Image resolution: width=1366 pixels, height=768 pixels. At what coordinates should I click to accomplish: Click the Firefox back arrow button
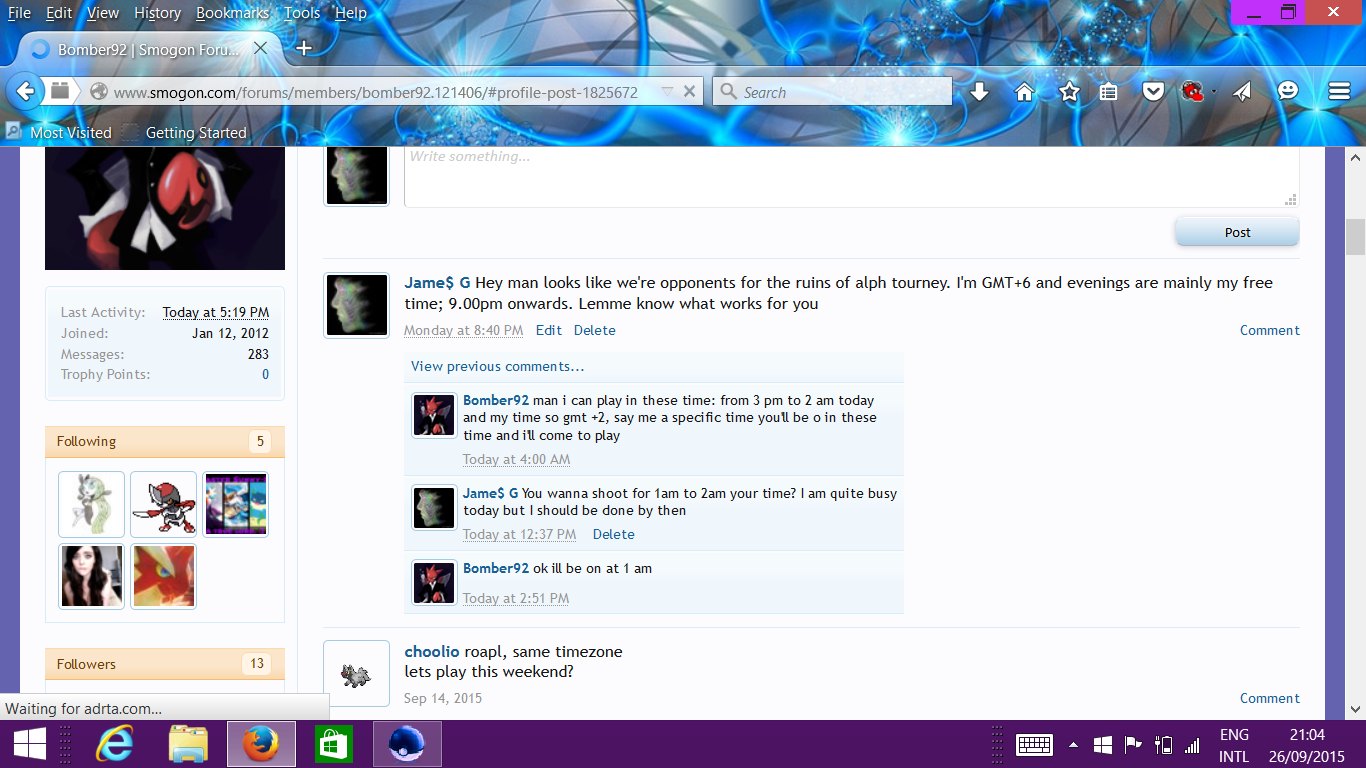pos(25,92)
